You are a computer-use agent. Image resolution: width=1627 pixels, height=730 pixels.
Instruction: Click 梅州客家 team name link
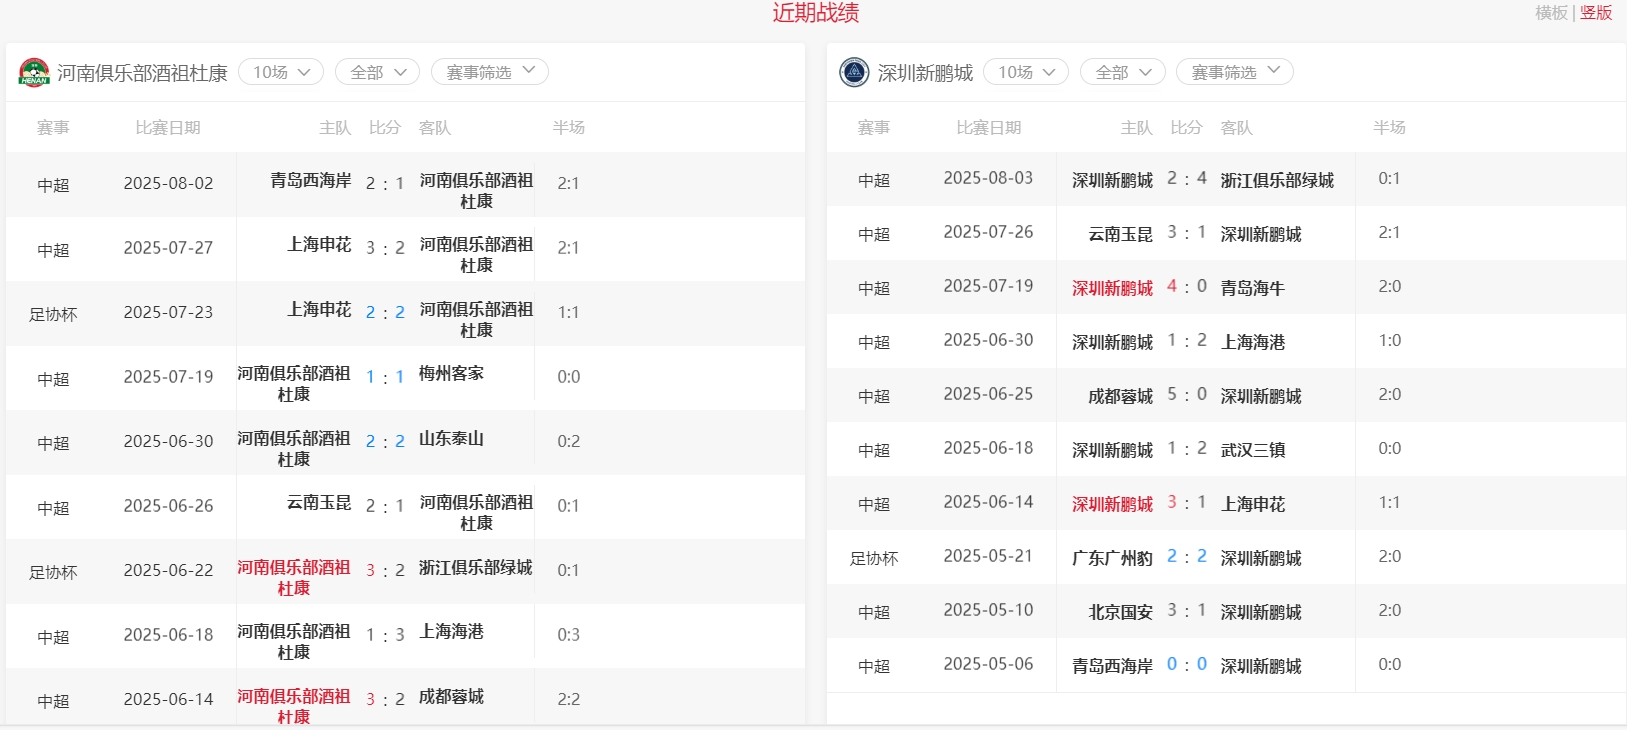451,374
